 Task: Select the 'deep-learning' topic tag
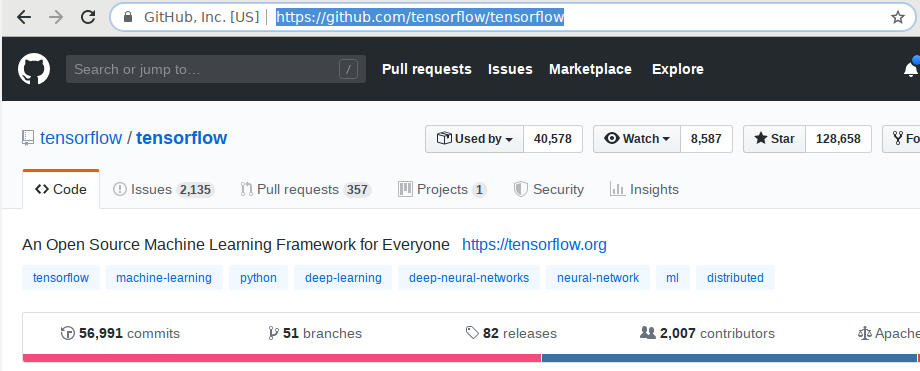click(343, 278)
